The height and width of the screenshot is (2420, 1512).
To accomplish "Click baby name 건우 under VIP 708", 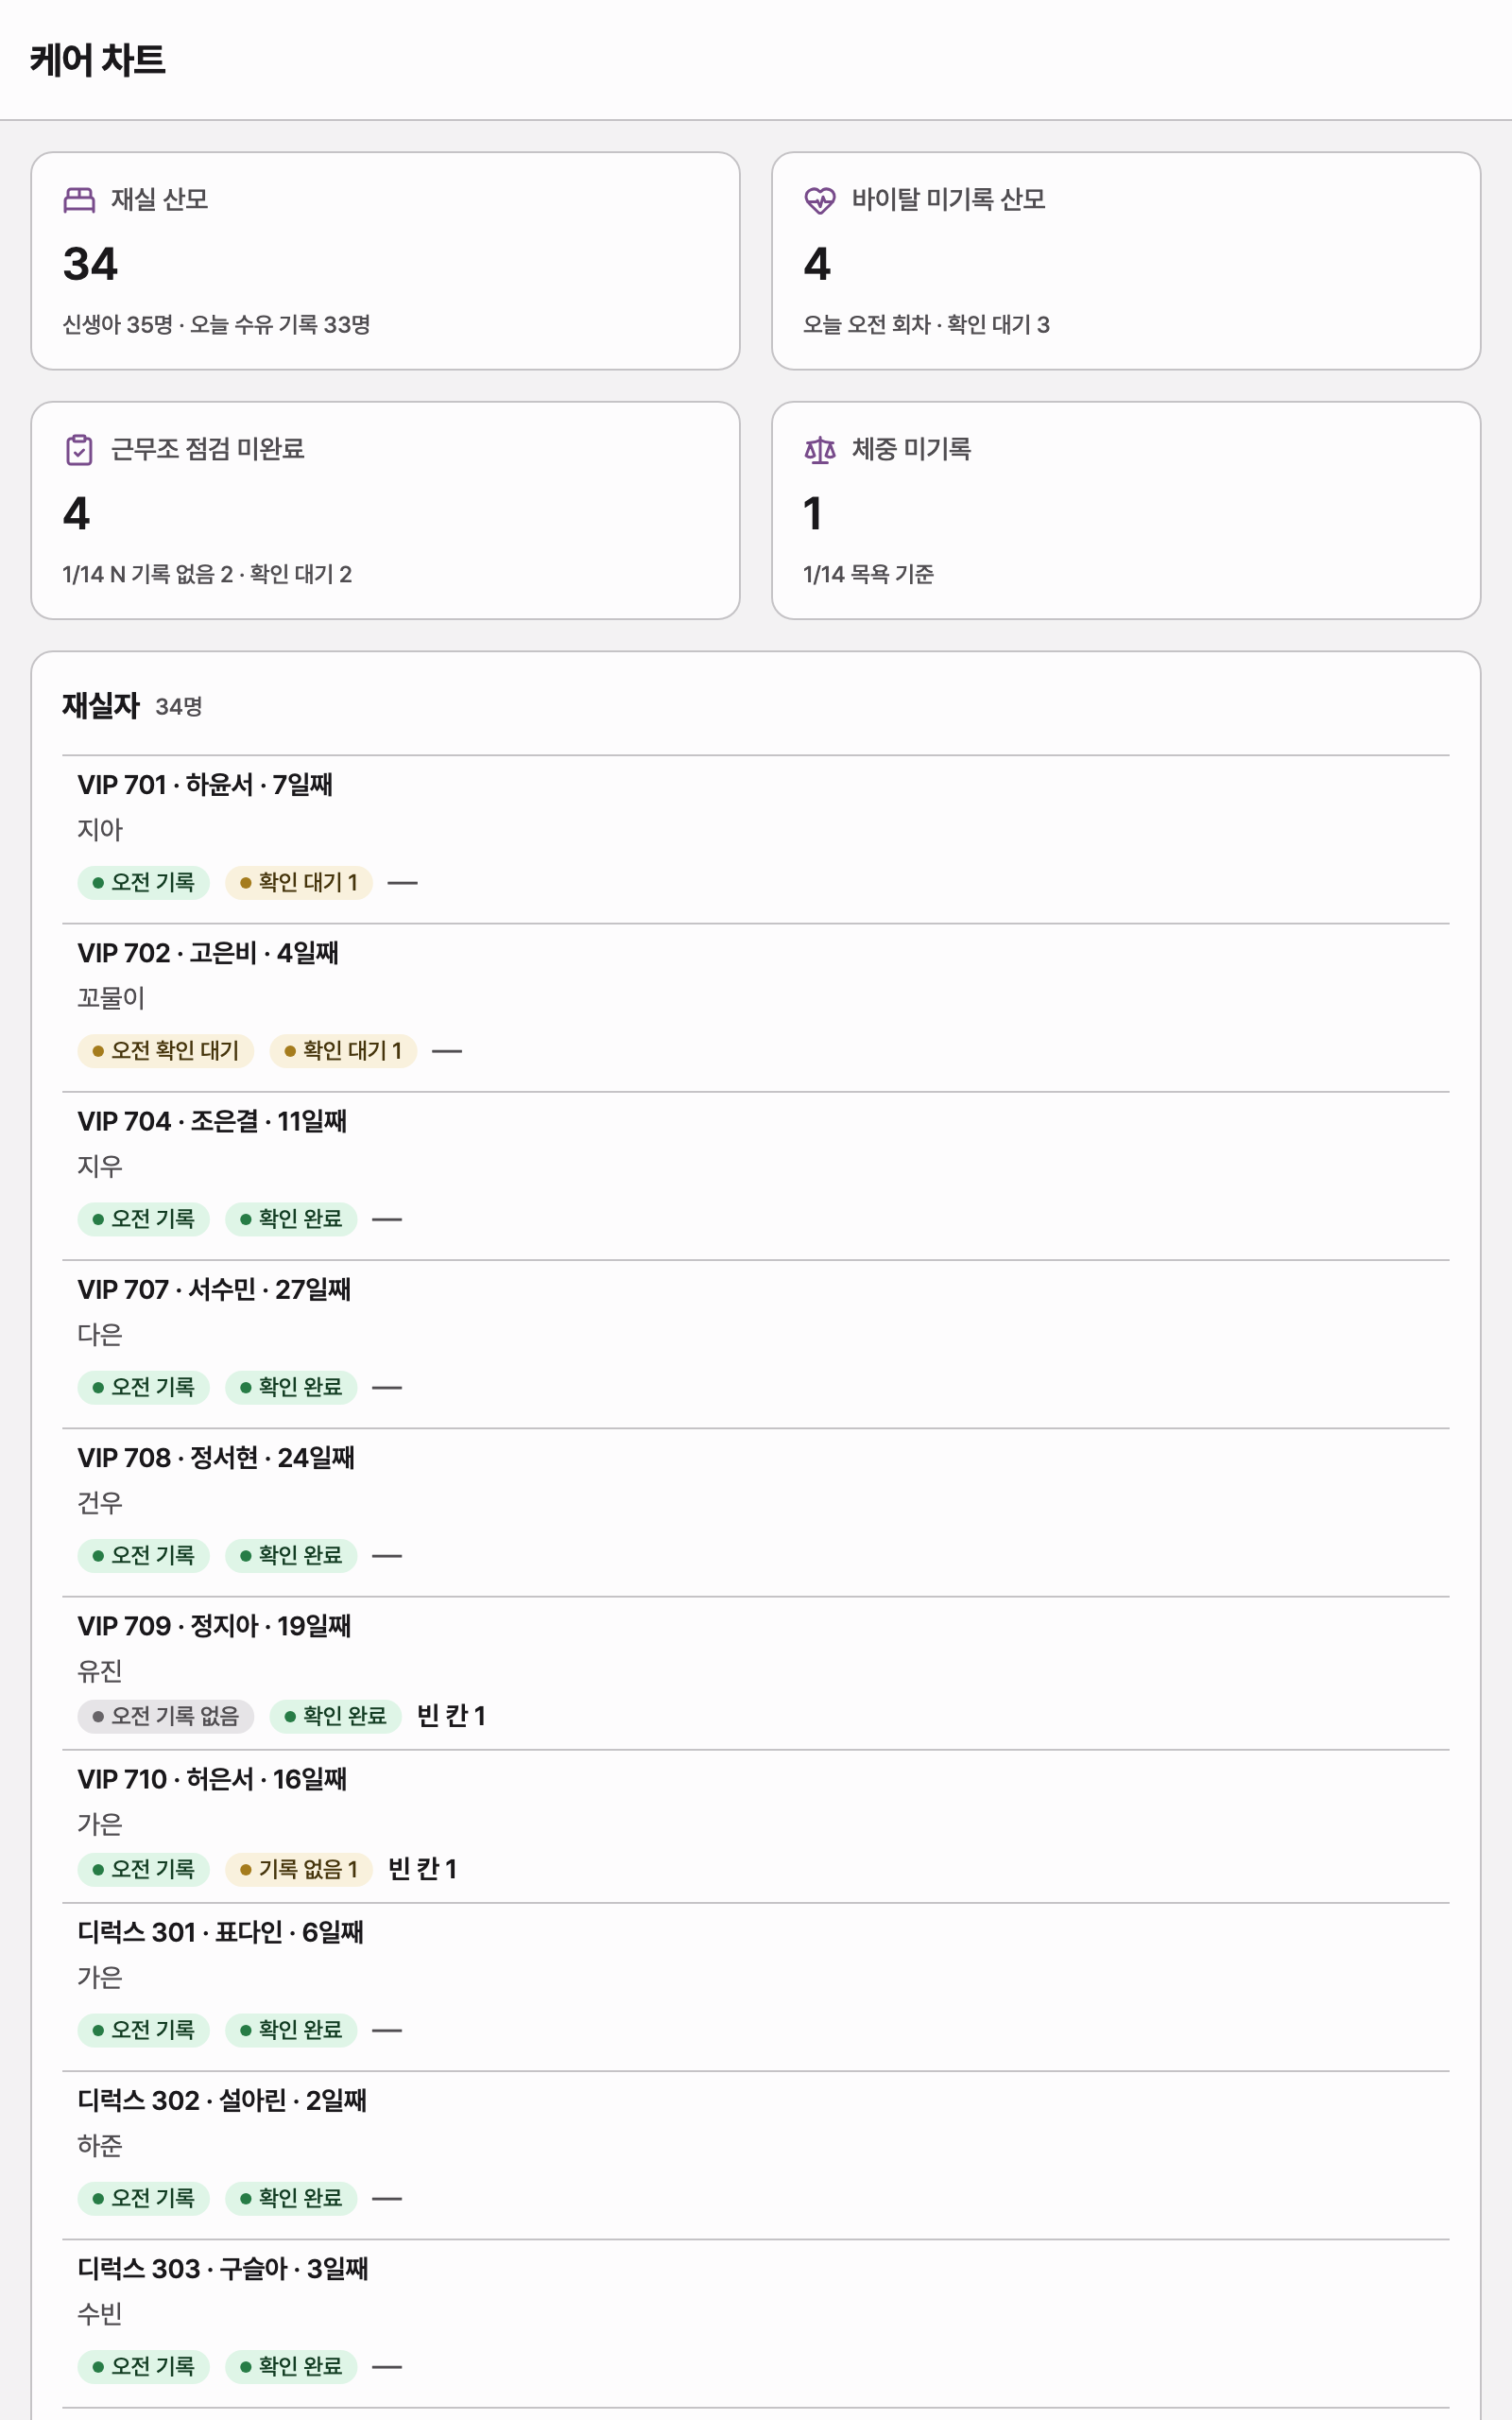I will click(x=100, y=1502).
